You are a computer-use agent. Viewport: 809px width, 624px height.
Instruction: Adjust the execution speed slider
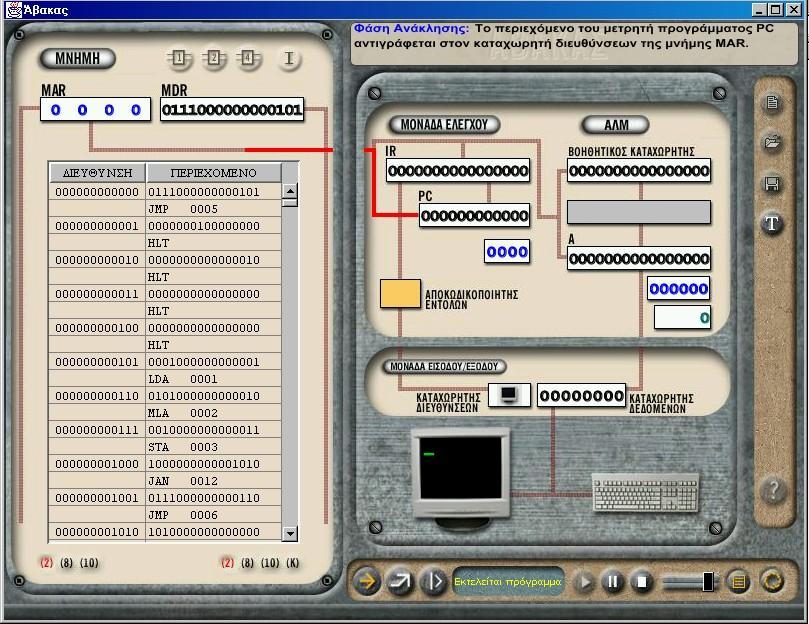(708, 582)
